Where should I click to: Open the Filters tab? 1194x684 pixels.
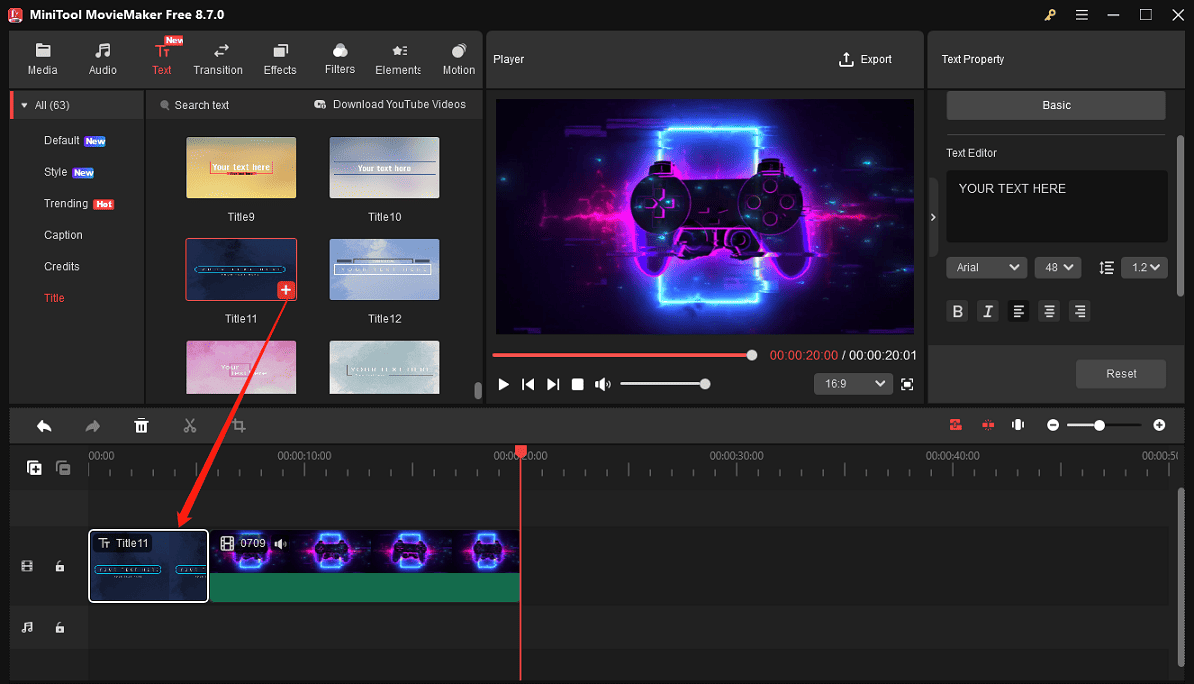click(340, 59)
